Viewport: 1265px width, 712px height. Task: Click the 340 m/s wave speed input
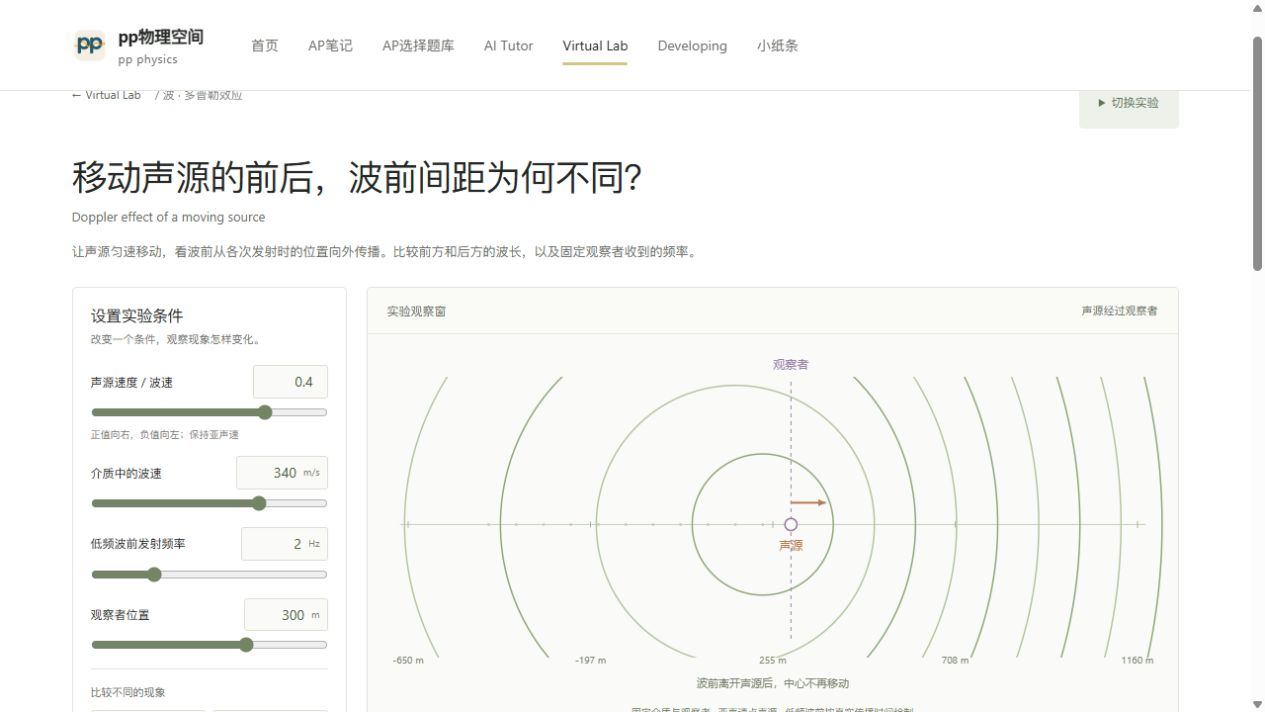click(282, 473)
